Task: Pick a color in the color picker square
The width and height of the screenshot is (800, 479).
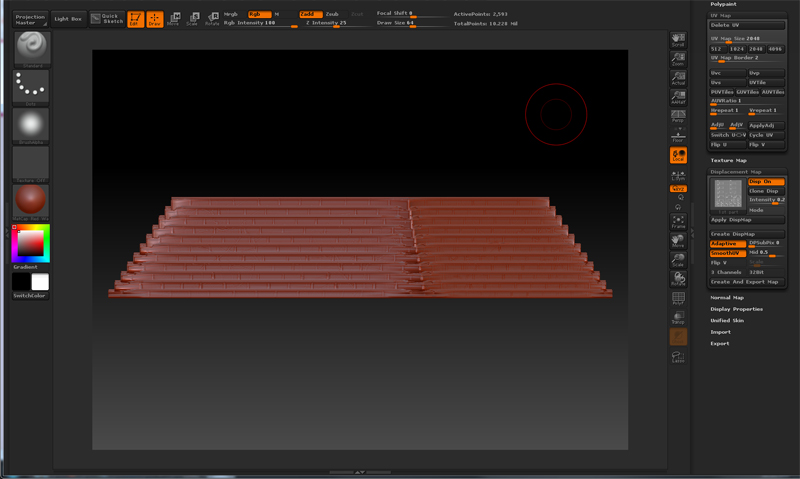Action: tap(30, 244)
